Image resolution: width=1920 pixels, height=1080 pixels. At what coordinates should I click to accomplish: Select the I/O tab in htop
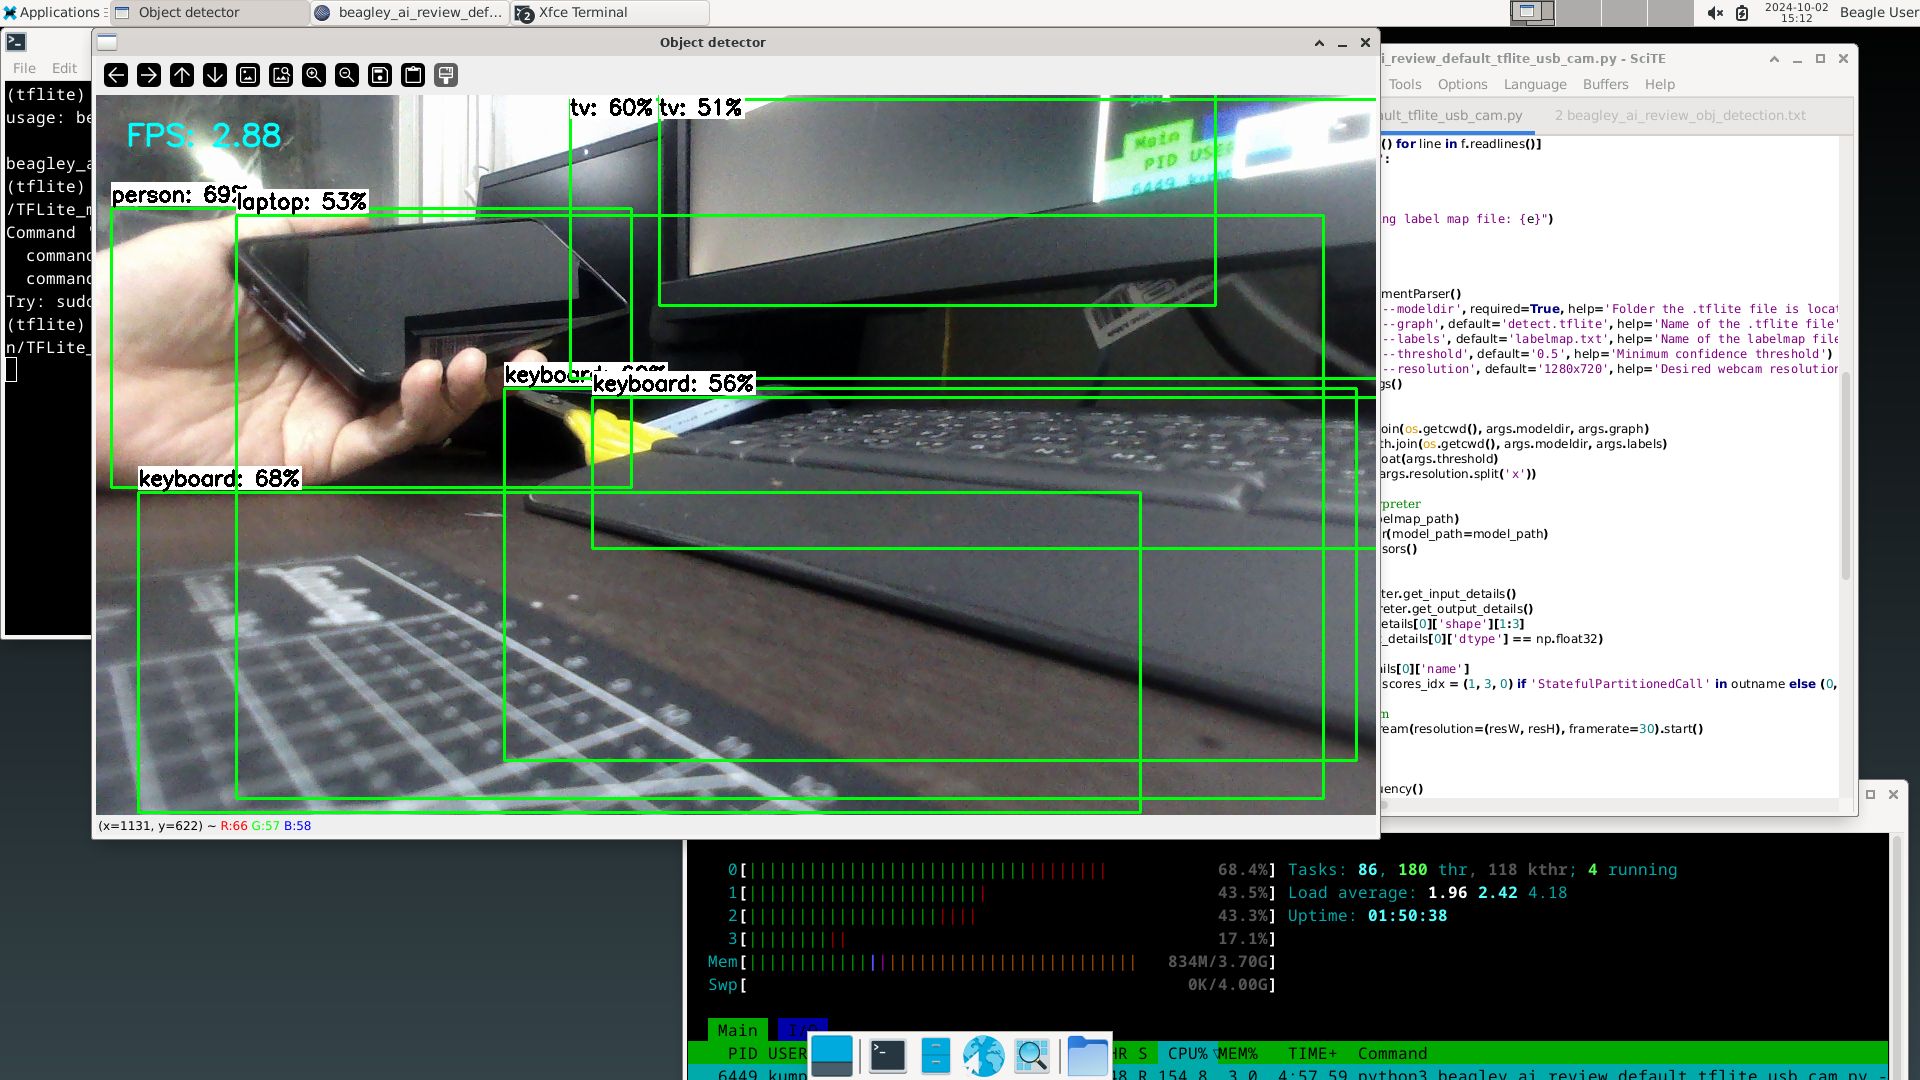803,1030
